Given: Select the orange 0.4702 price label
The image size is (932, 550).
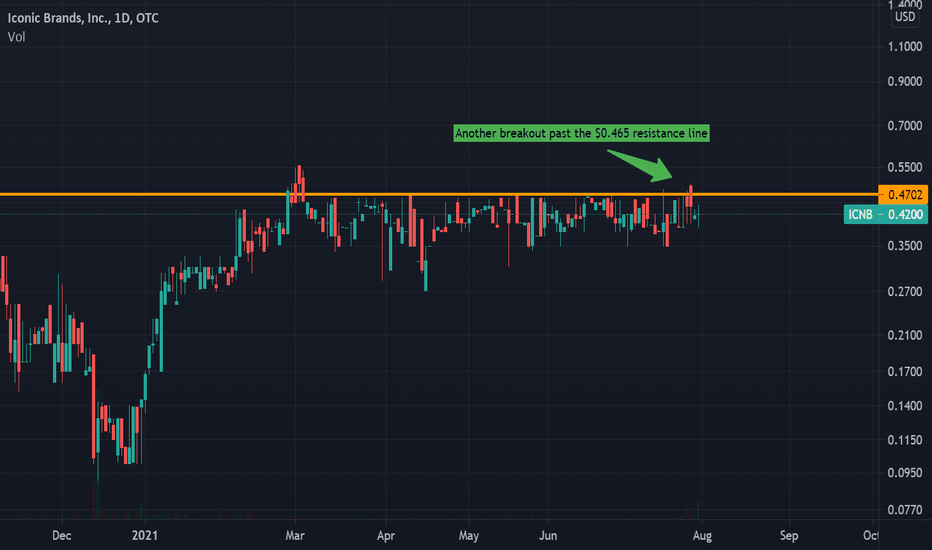Looking at the screenshot, I should (x=903, y=194).
